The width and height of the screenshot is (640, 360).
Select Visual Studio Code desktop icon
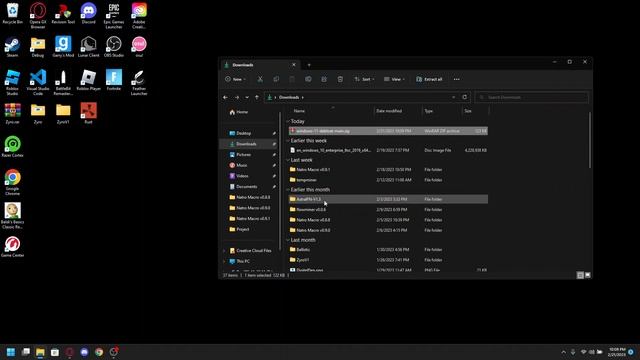(38, 82)
